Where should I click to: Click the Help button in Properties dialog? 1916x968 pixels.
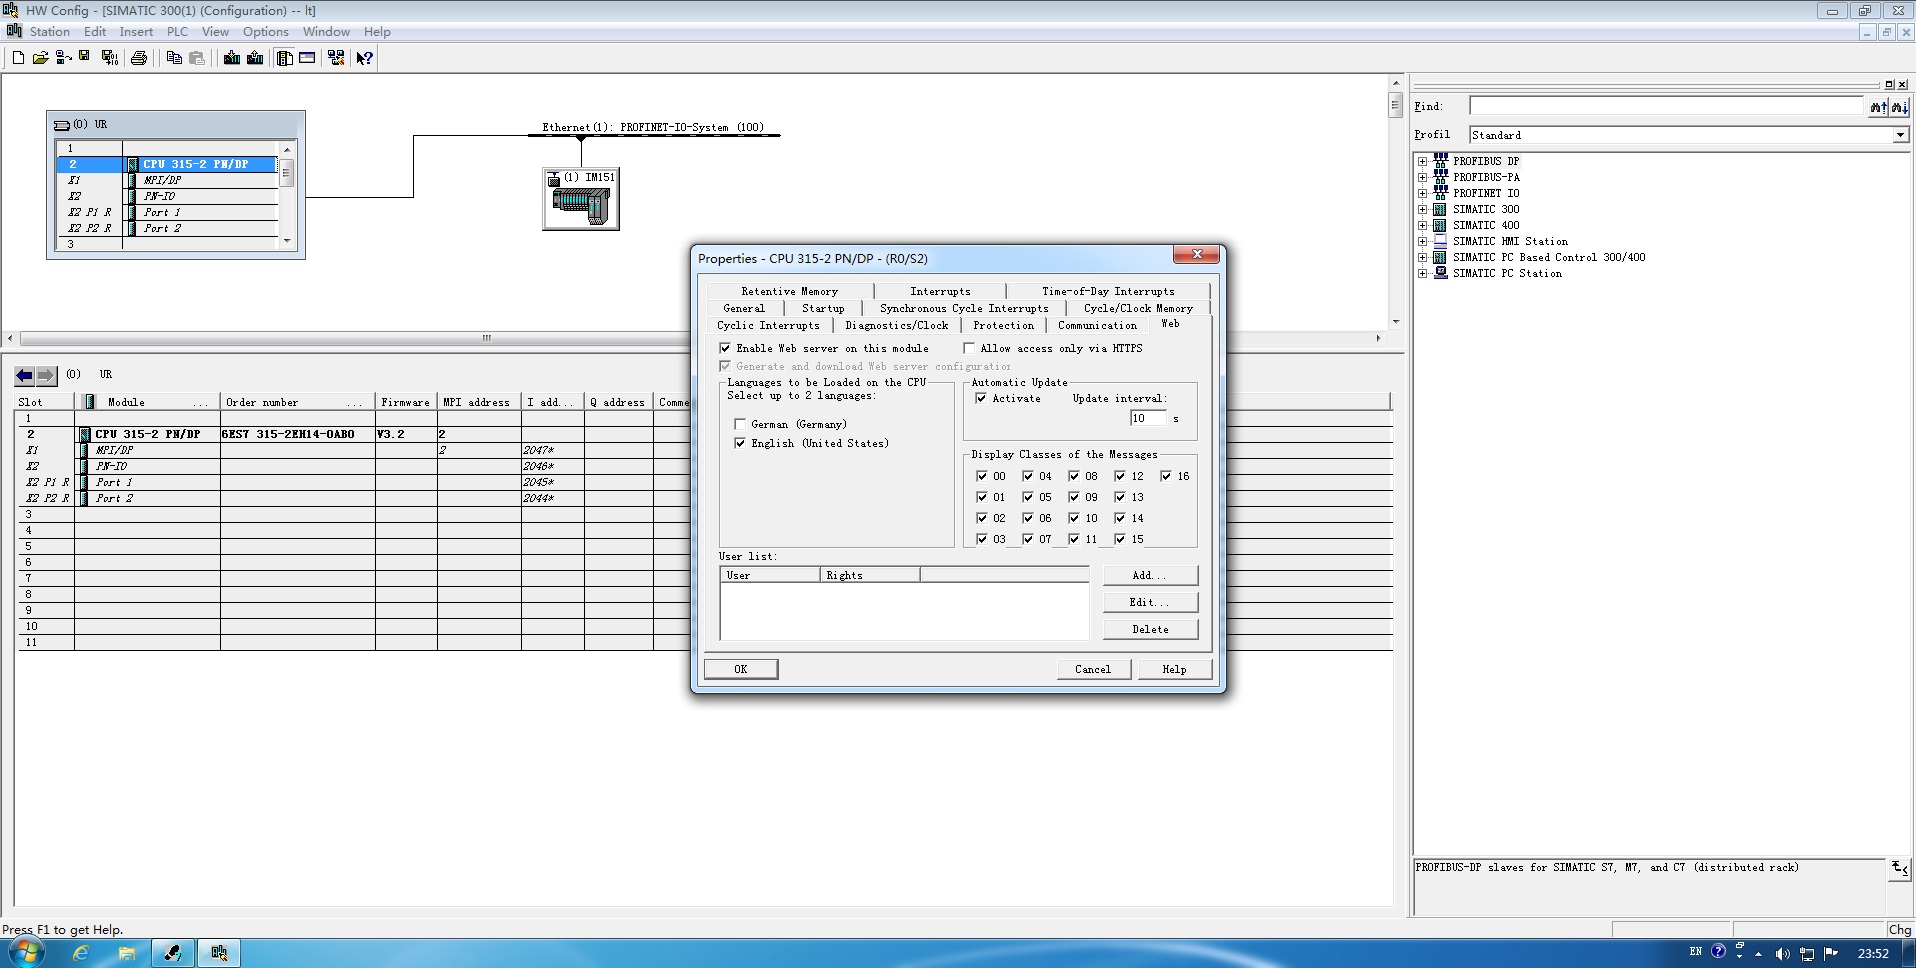[1175, 669]
